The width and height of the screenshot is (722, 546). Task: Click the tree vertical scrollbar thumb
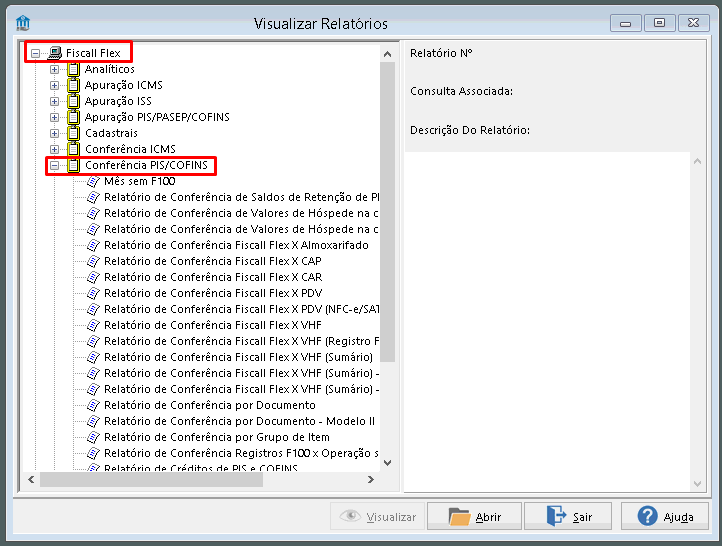(x=388, y=212)
